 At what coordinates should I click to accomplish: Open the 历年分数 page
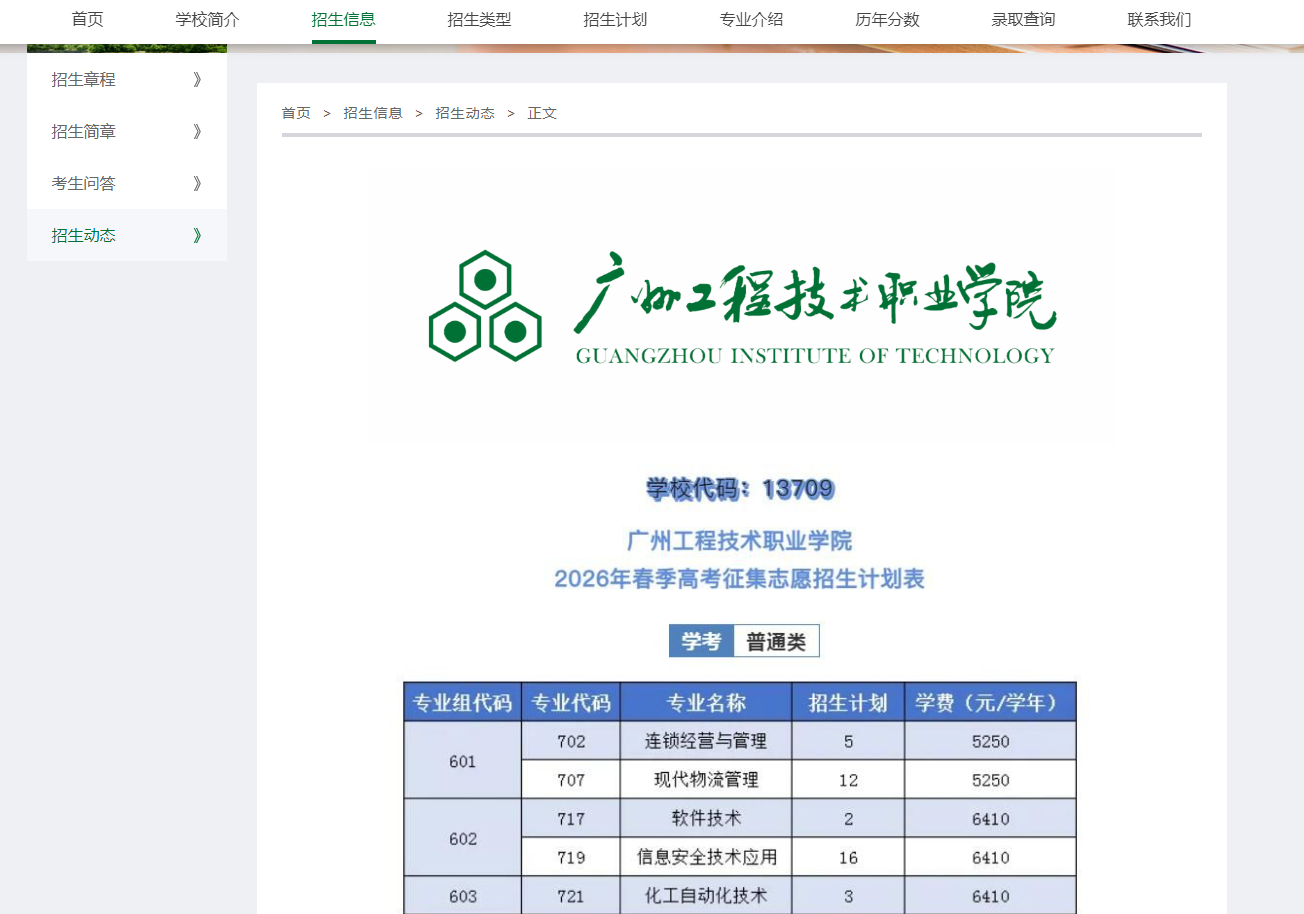(x=887, y=19)
